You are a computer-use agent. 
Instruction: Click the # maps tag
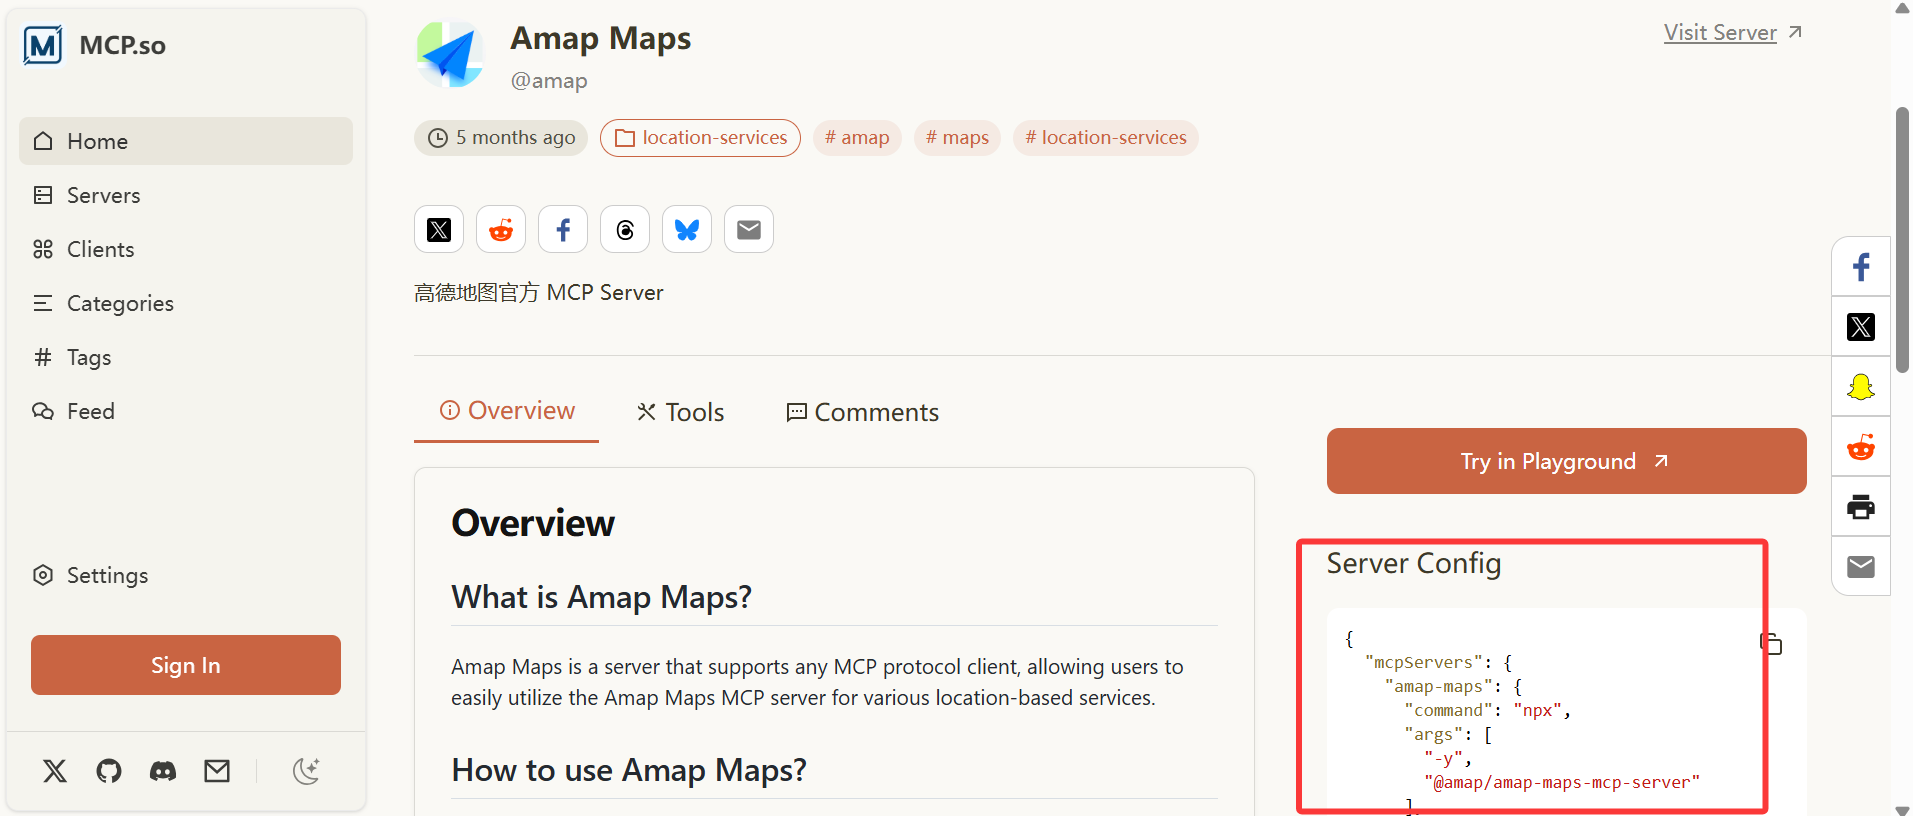[x=957, y=138]
